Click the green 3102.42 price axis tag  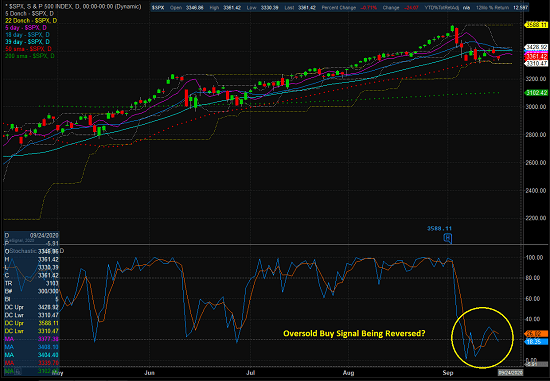tap(536, 93)
